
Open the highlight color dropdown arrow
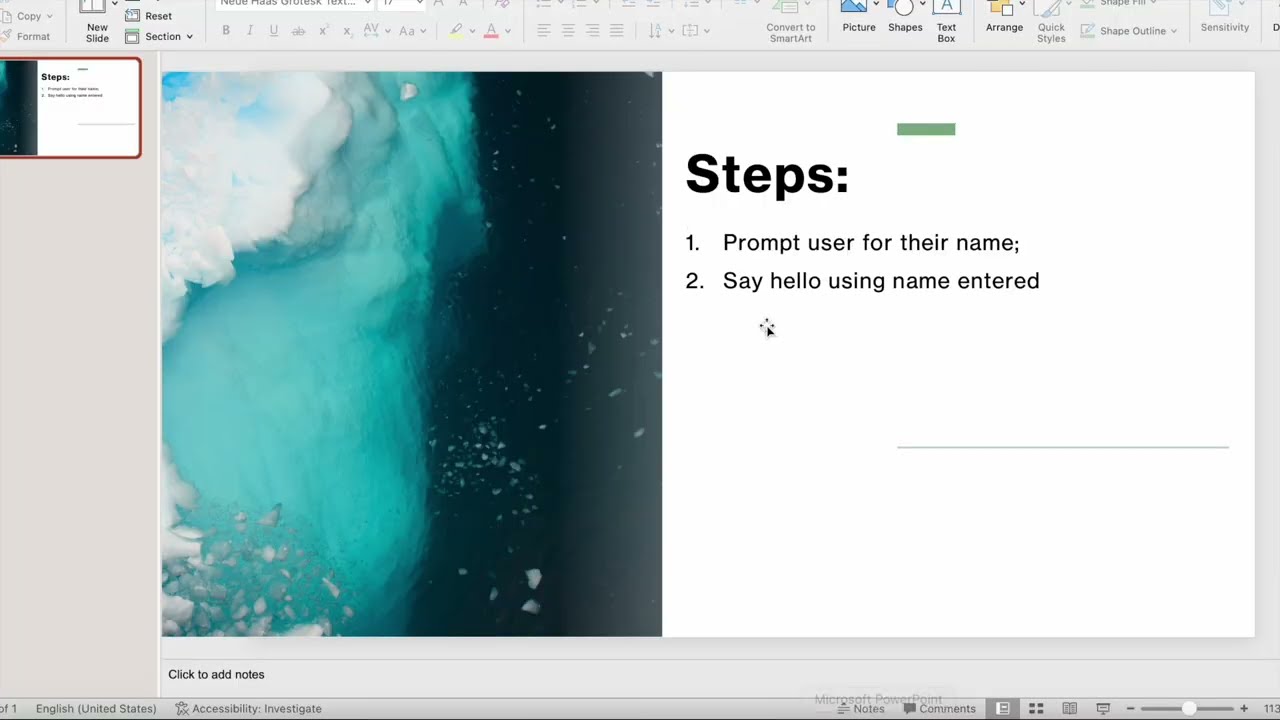472,32
